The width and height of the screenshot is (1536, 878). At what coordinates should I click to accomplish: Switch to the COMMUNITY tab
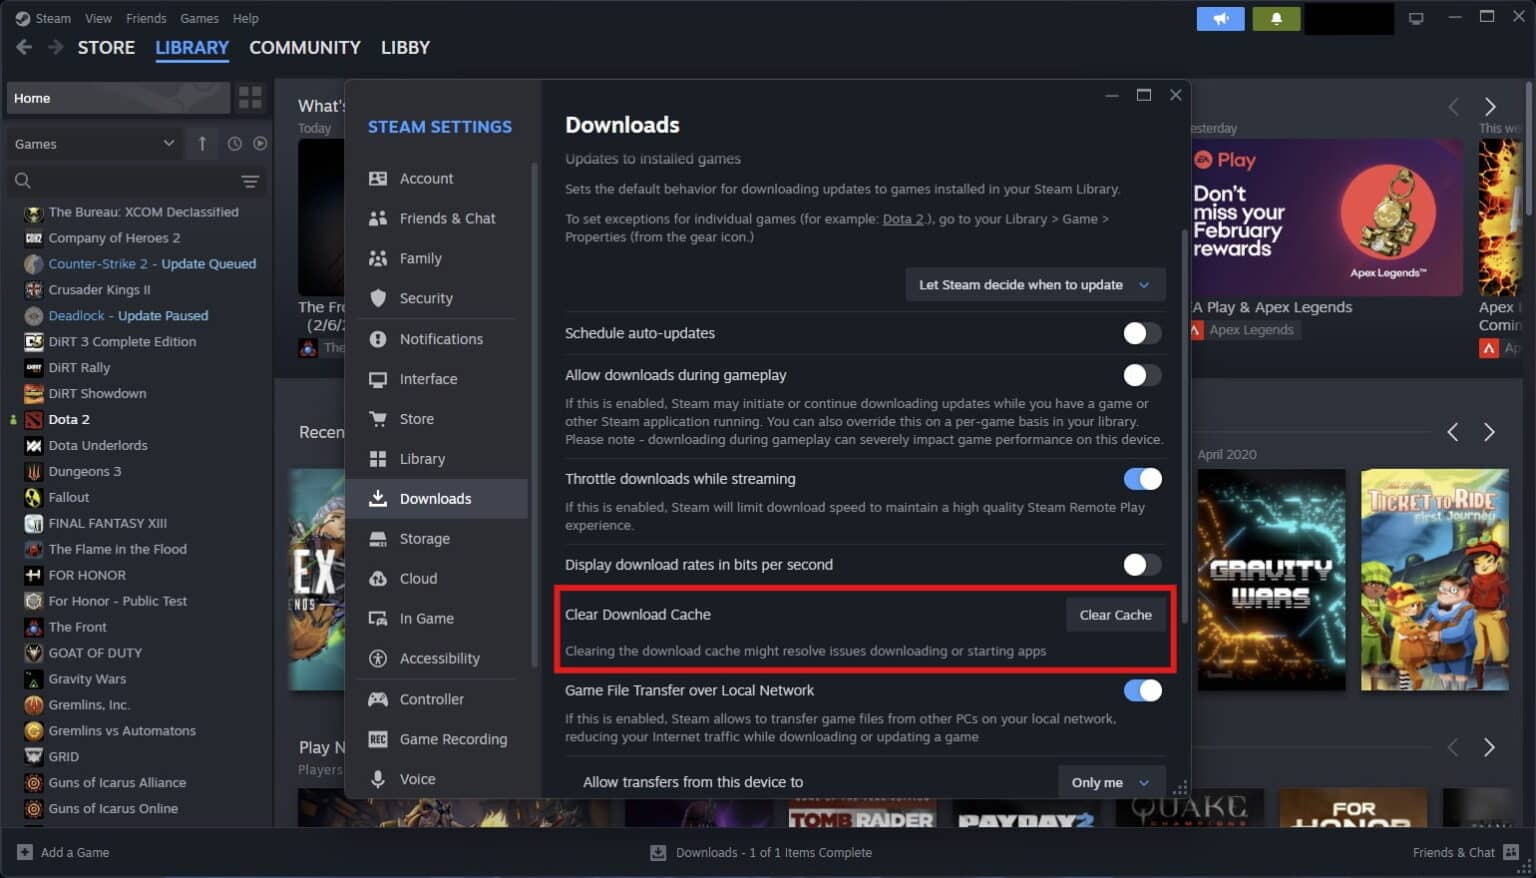point(304,47)
